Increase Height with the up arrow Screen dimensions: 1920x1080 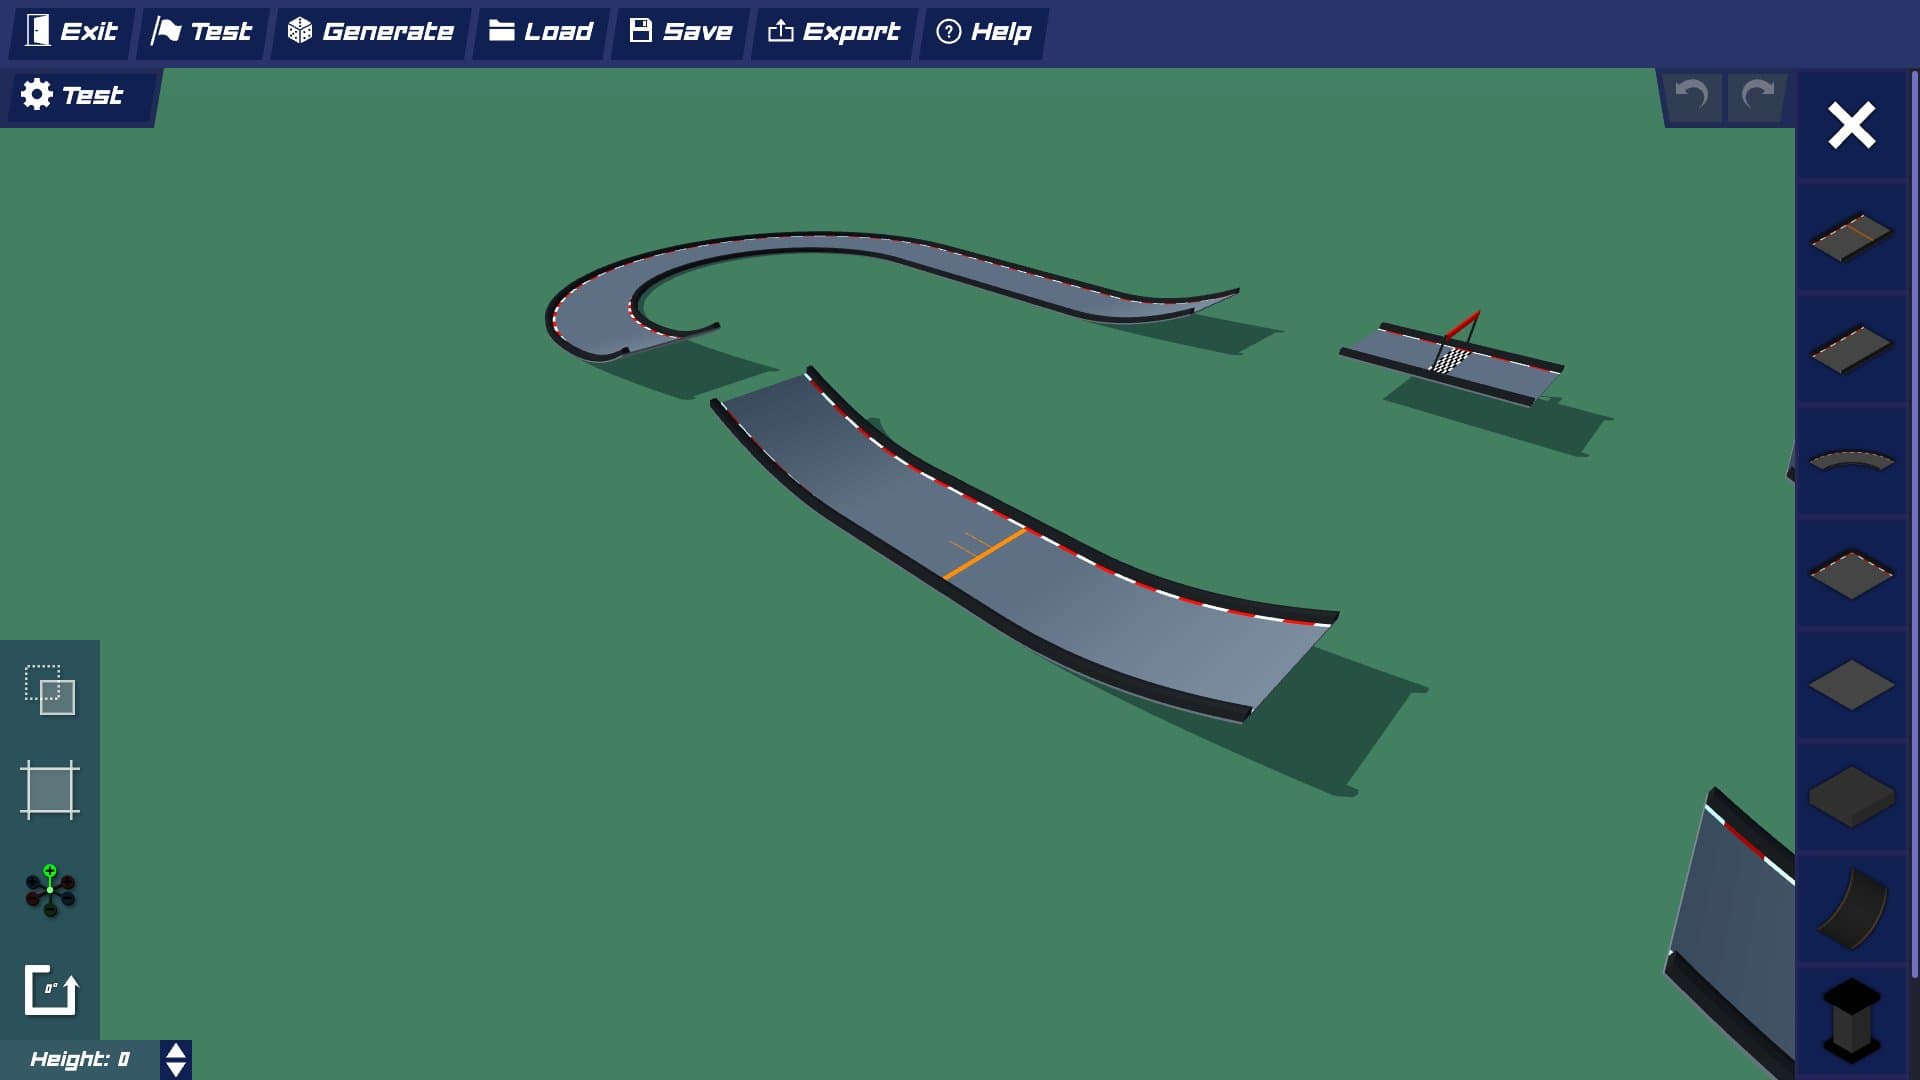(x=176, y=1051)
